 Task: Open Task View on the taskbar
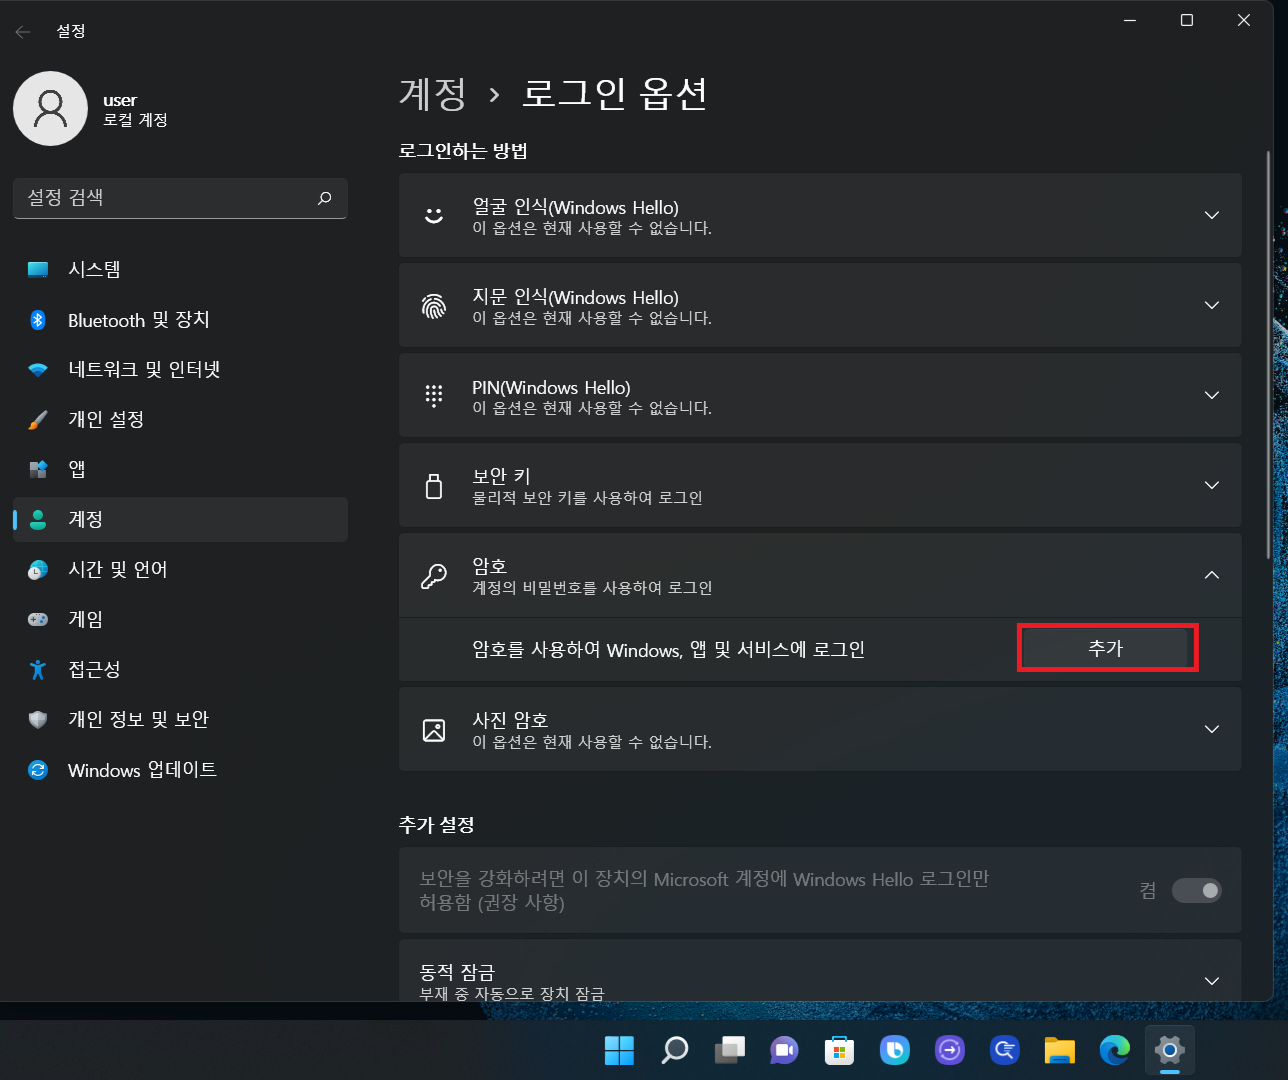(x=730, y=1050)
